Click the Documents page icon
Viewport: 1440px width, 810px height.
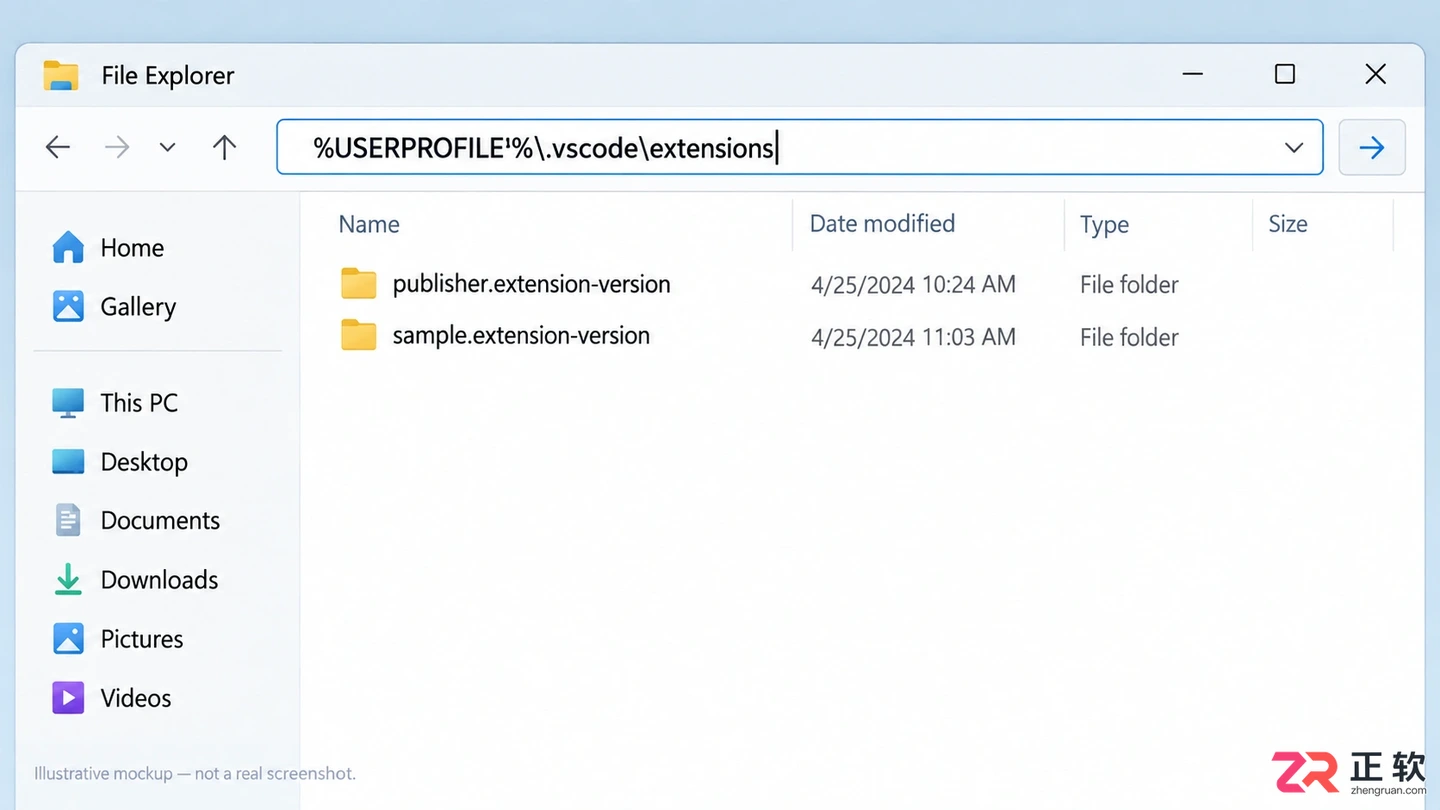point(68,520)
